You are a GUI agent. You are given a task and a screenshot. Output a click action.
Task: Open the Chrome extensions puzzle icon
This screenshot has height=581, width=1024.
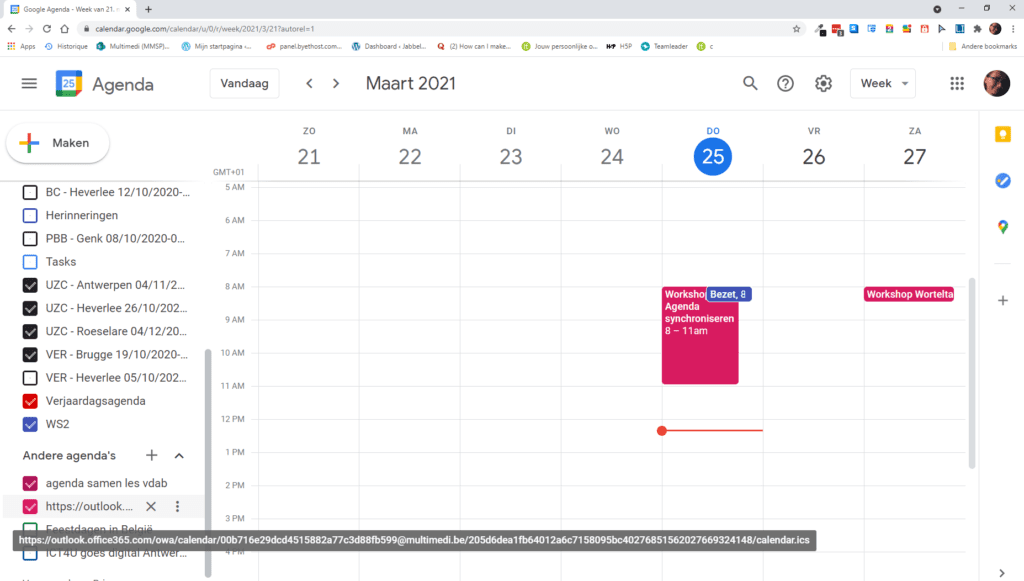point(977,29)
